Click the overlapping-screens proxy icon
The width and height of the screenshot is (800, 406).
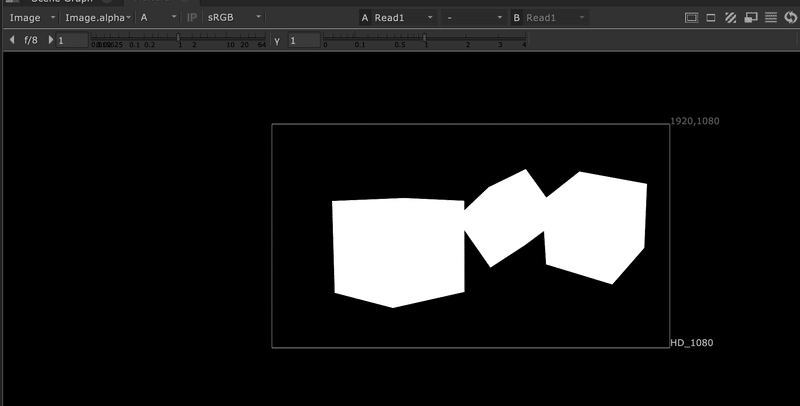(x=751, y=18)
